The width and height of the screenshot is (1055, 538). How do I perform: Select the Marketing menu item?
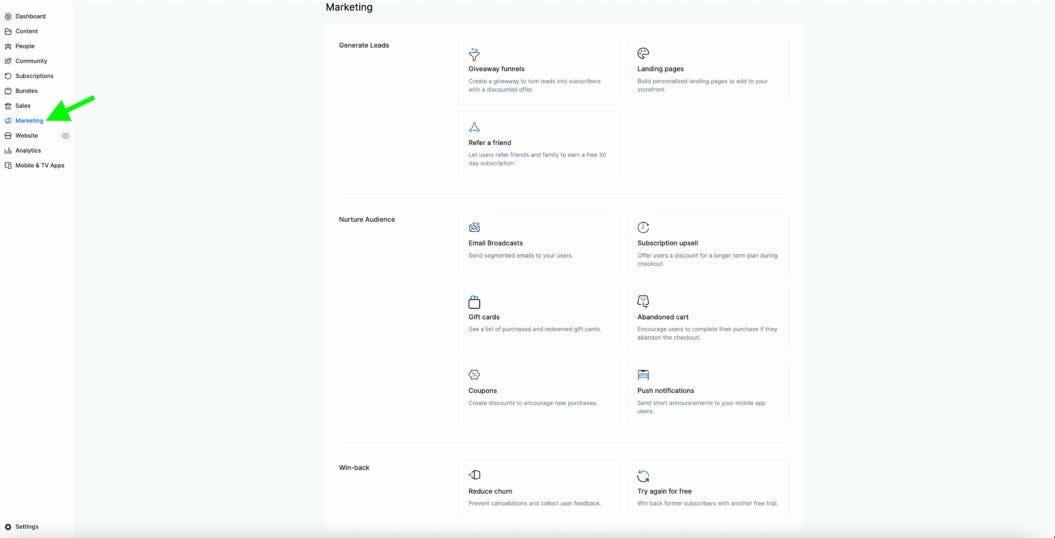pyautogui.click(x=29, y=120)
